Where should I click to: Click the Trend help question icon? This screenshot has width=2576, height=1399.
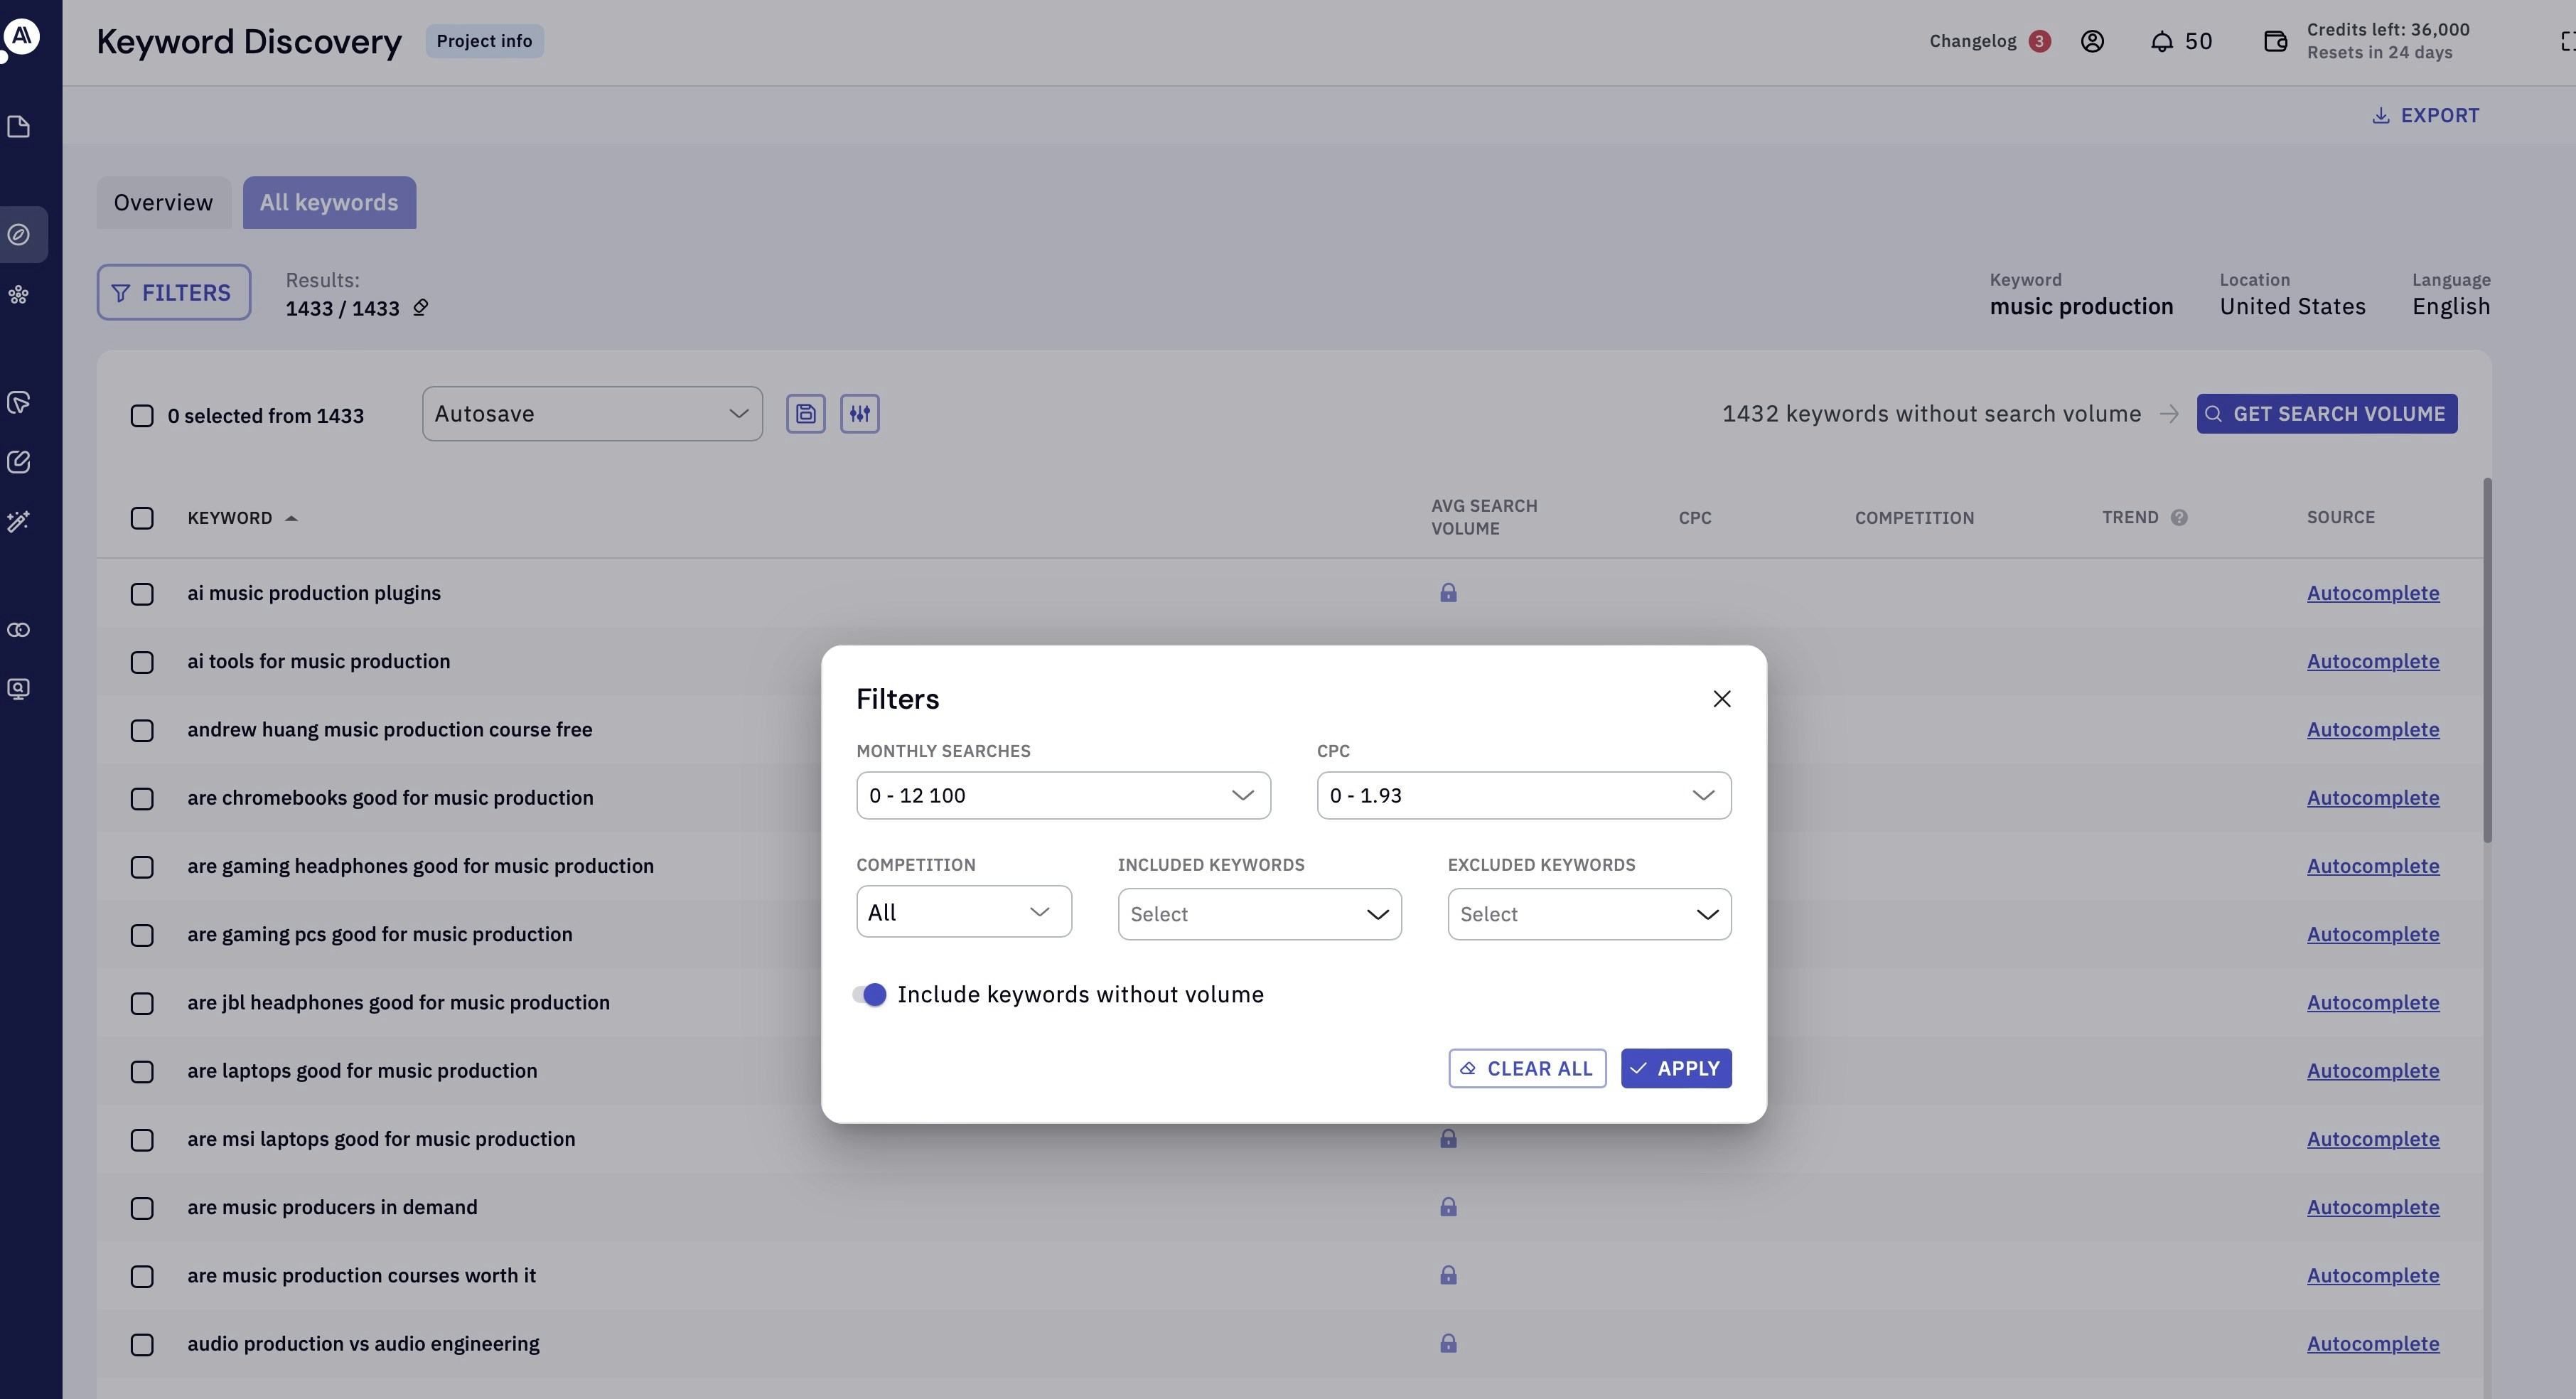point(2179,518)
